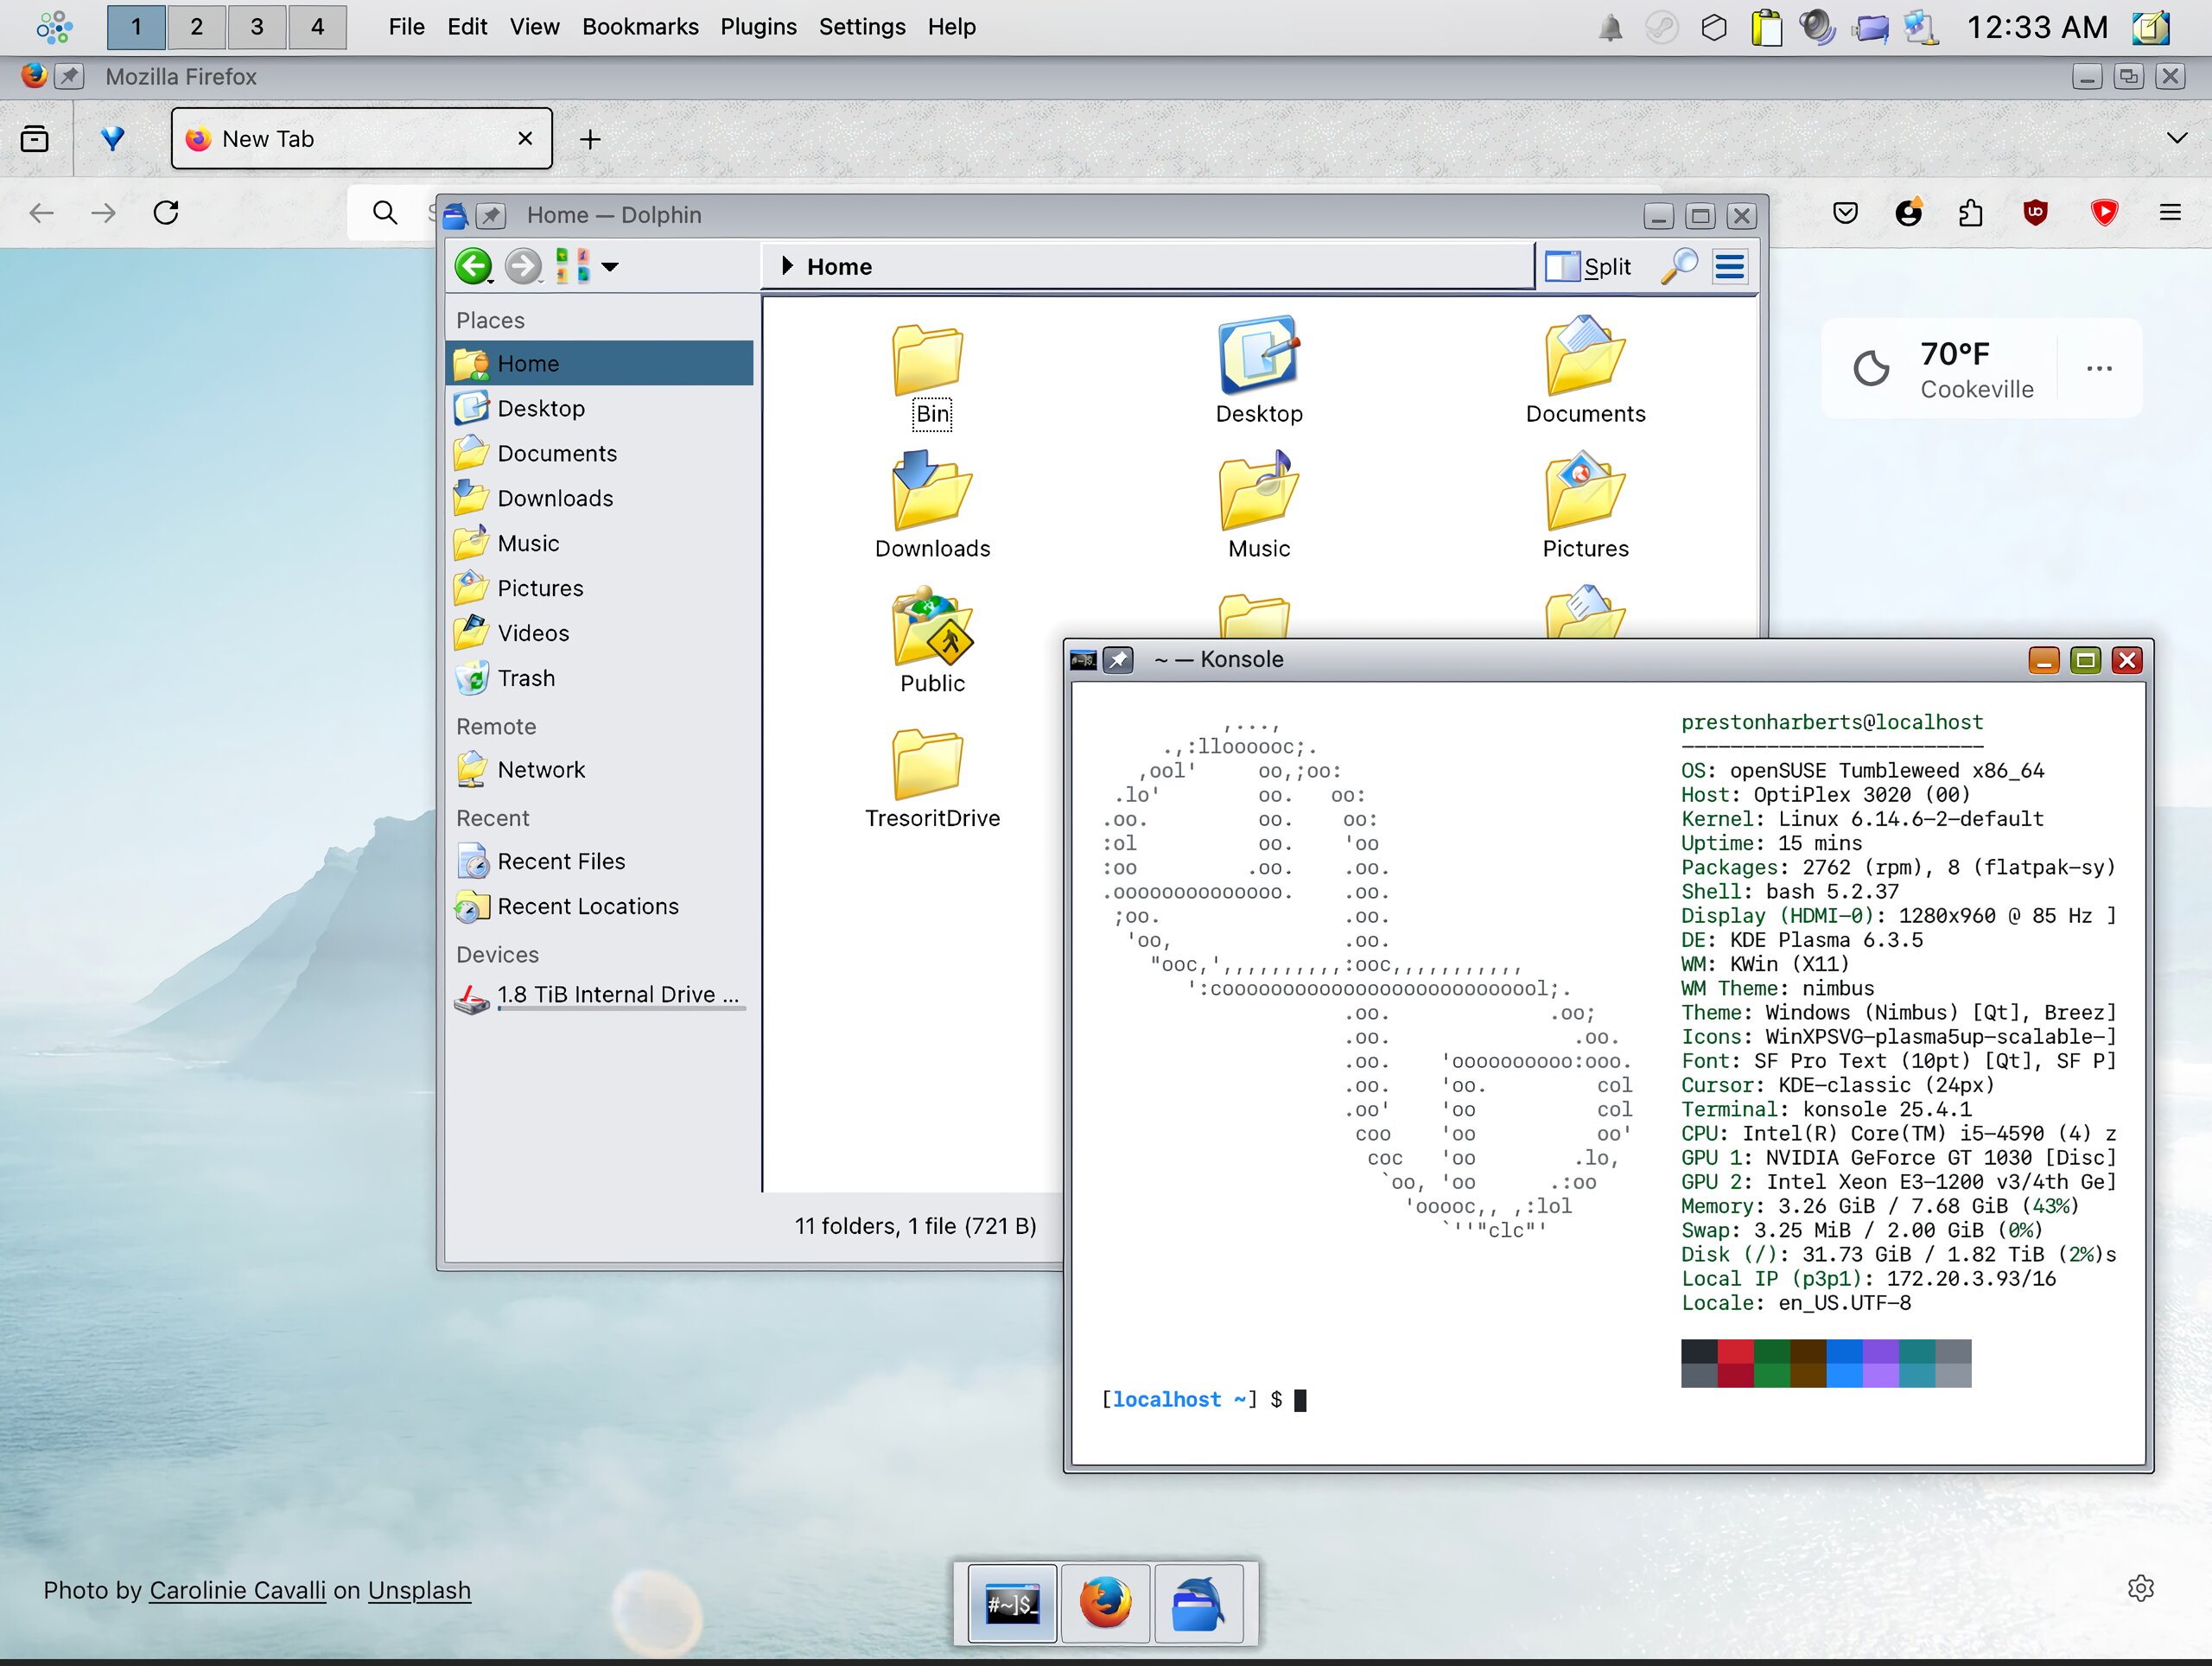Click the Pocket save icon in Firefox
This screenshot has width=2212, height=1666.
1845,212
